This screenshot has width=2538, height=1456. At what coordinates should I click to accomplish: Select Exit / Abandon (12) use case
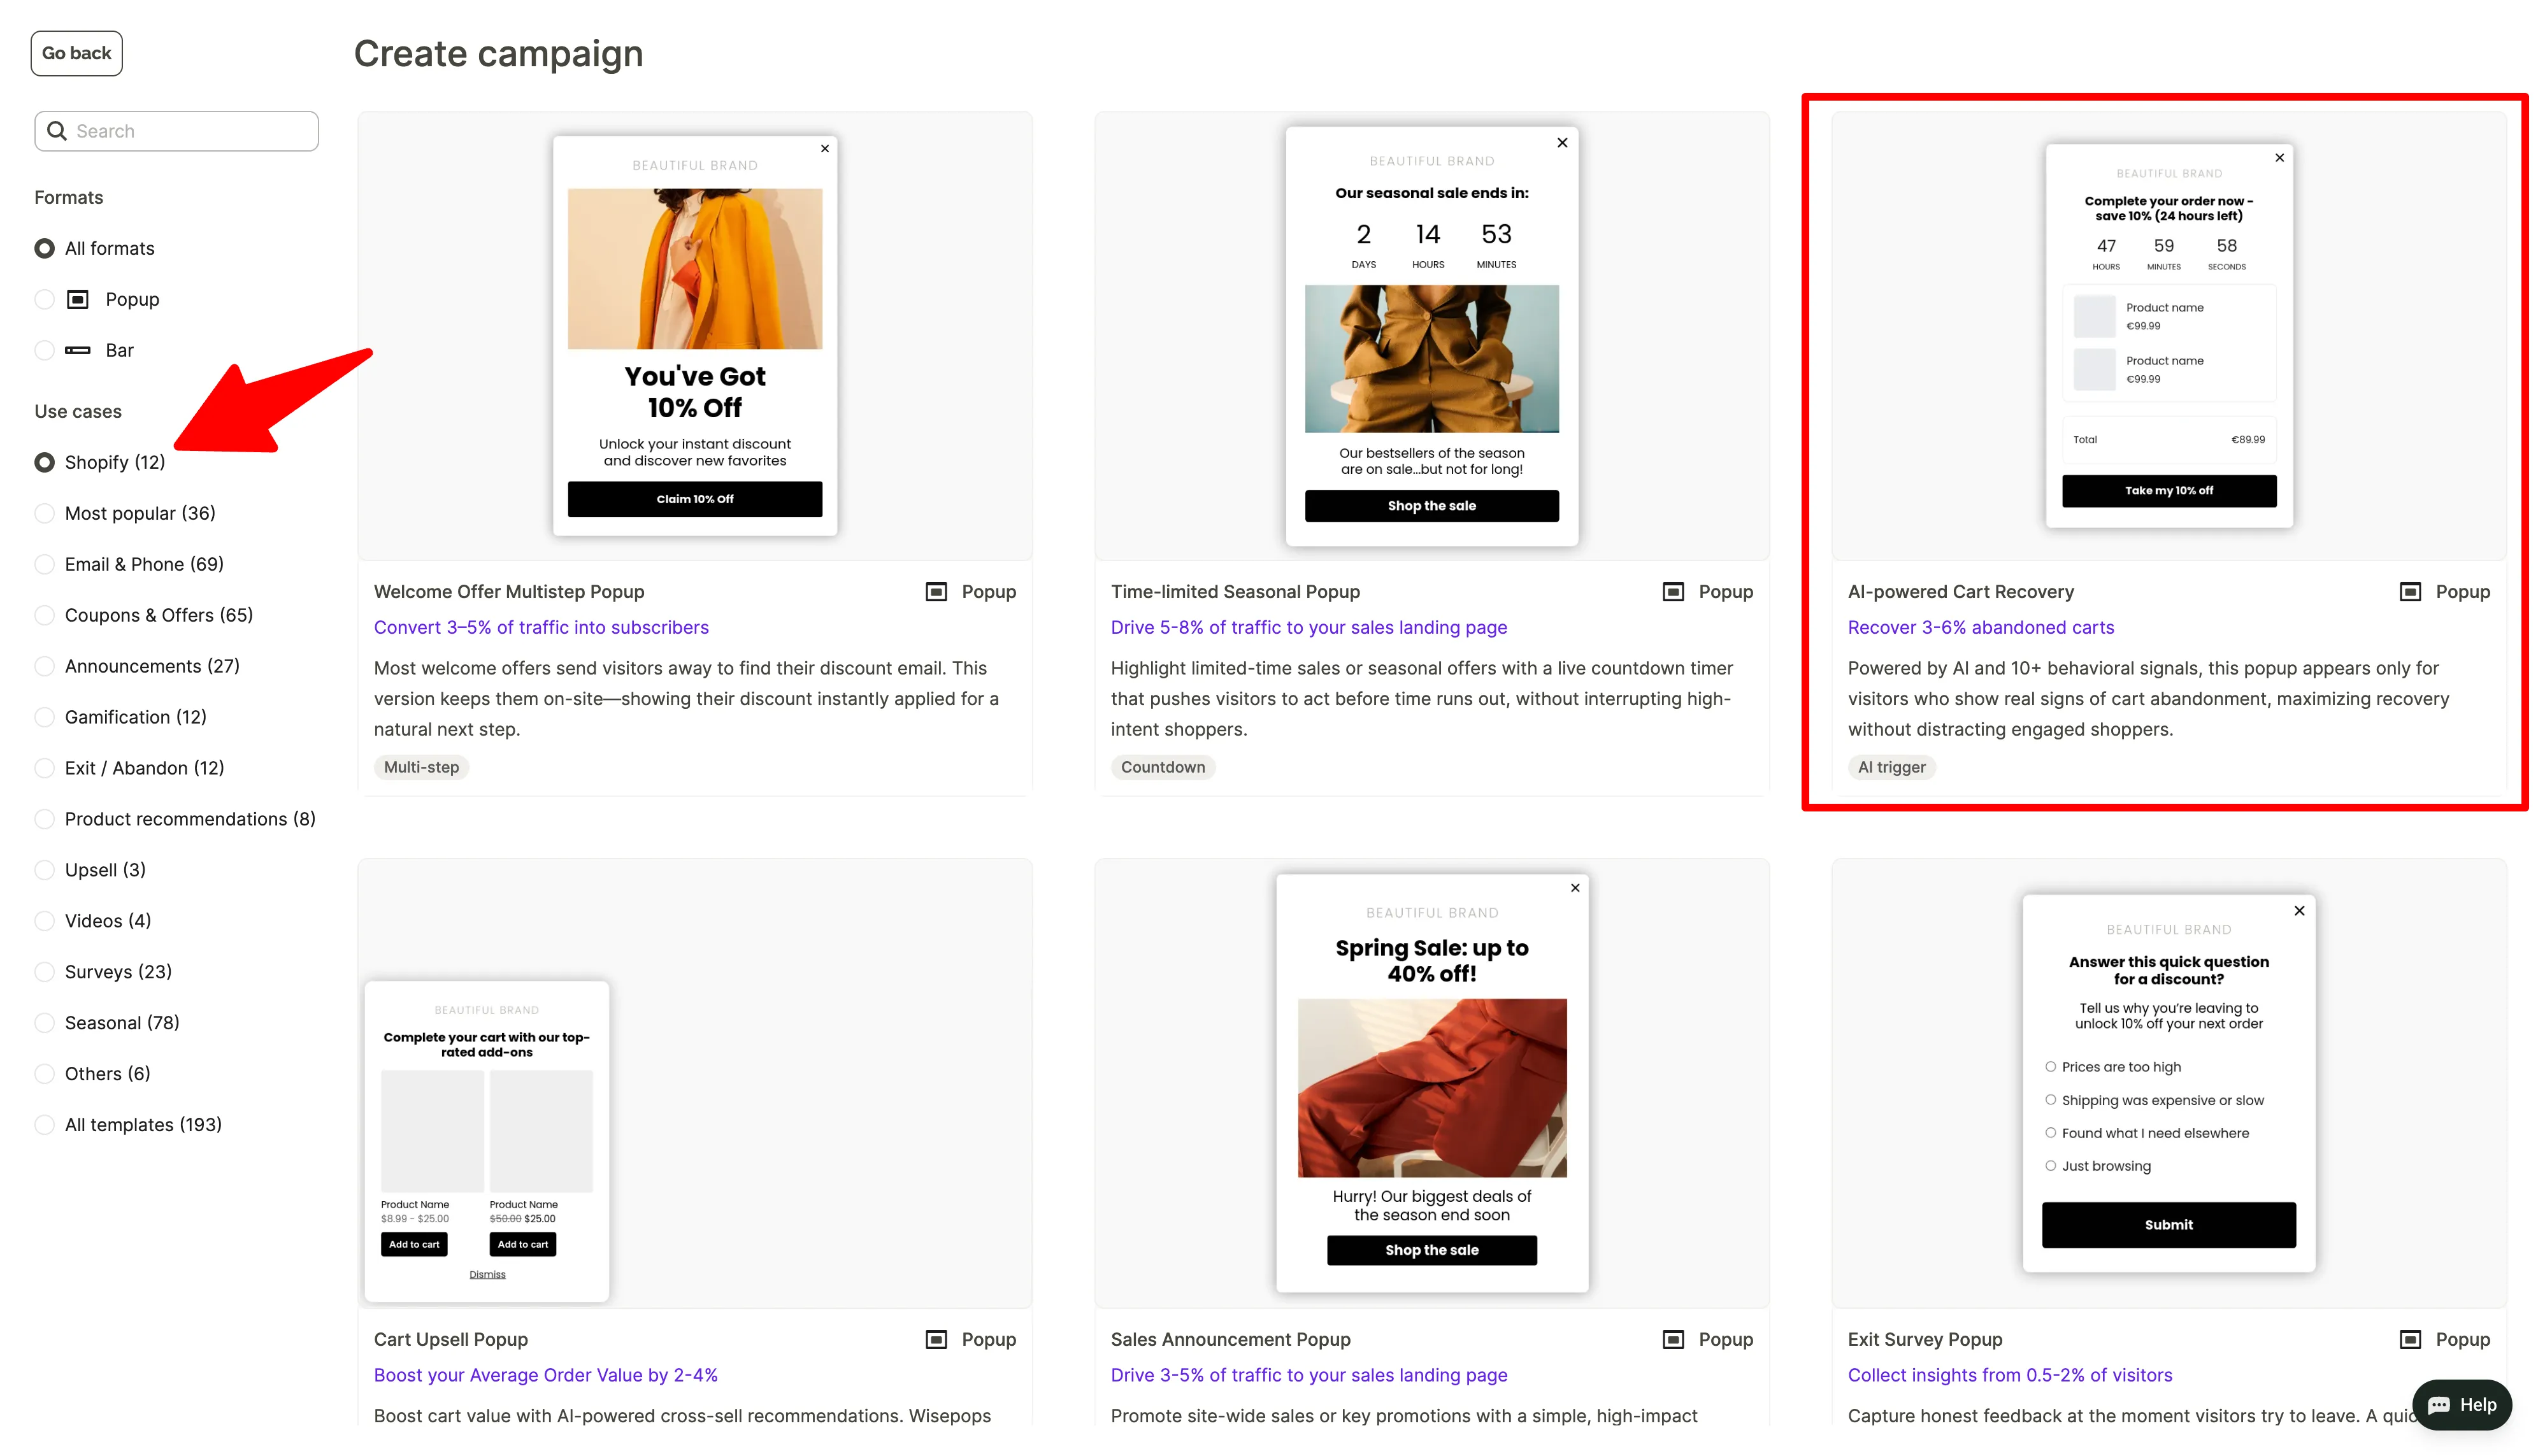(44, 768)
